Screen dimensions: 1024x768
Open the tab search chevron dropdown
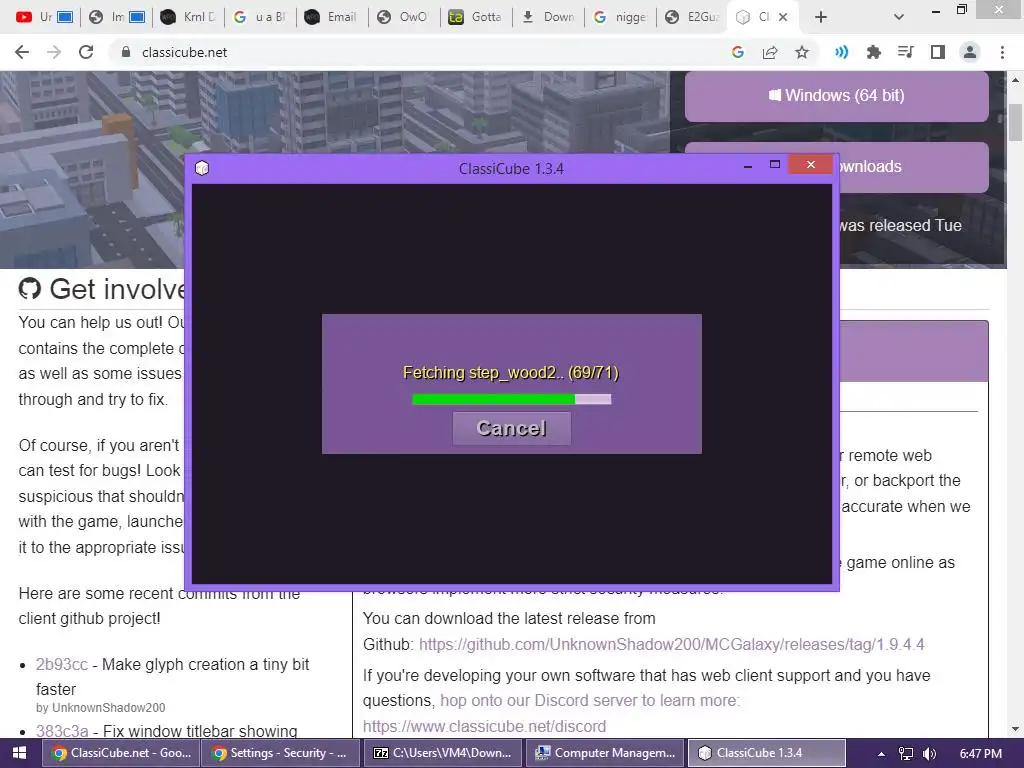[x=899, y=17]
